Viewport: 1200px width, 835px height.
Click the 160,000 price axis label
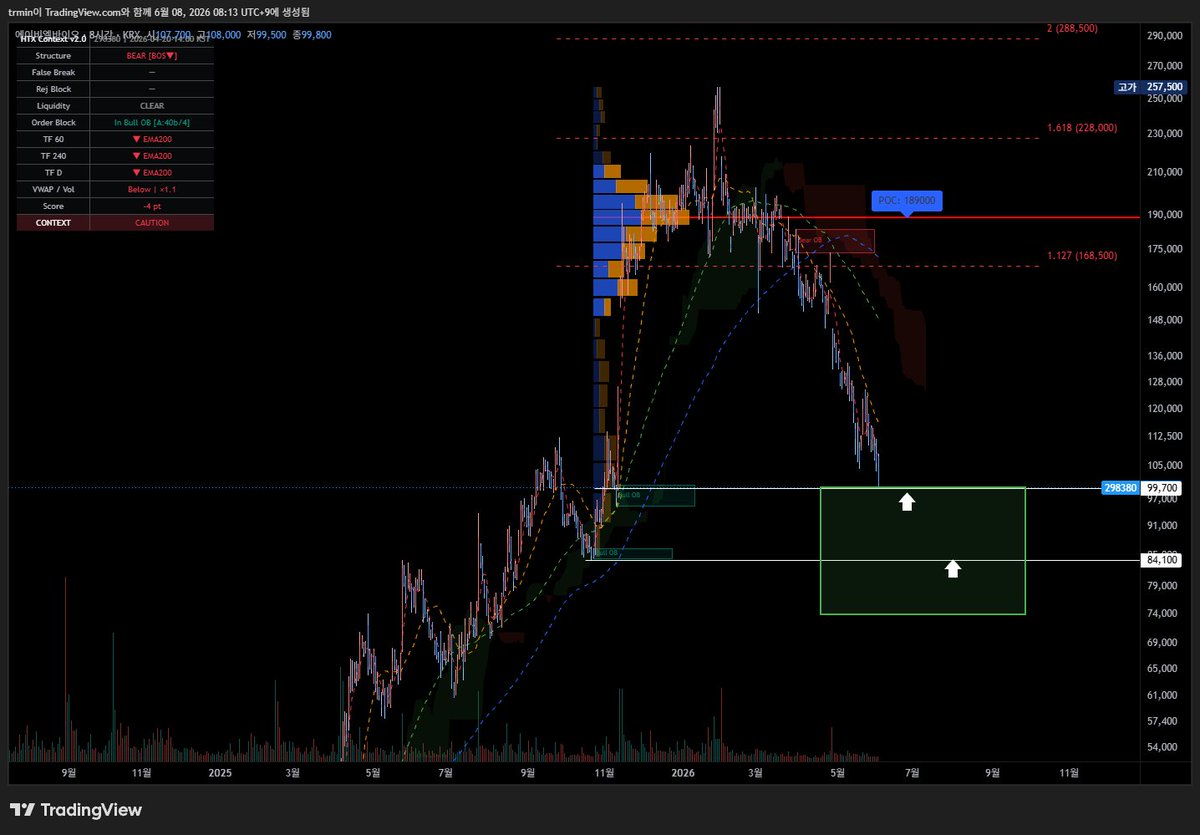tap(1164, 287)
